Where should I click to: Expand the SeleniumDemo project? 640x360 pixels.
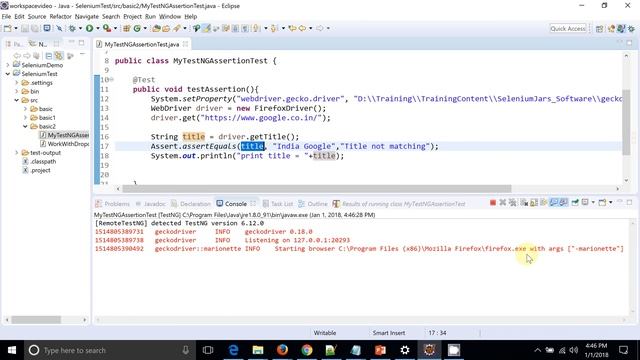pyautogui.click(x=8, y=65)
